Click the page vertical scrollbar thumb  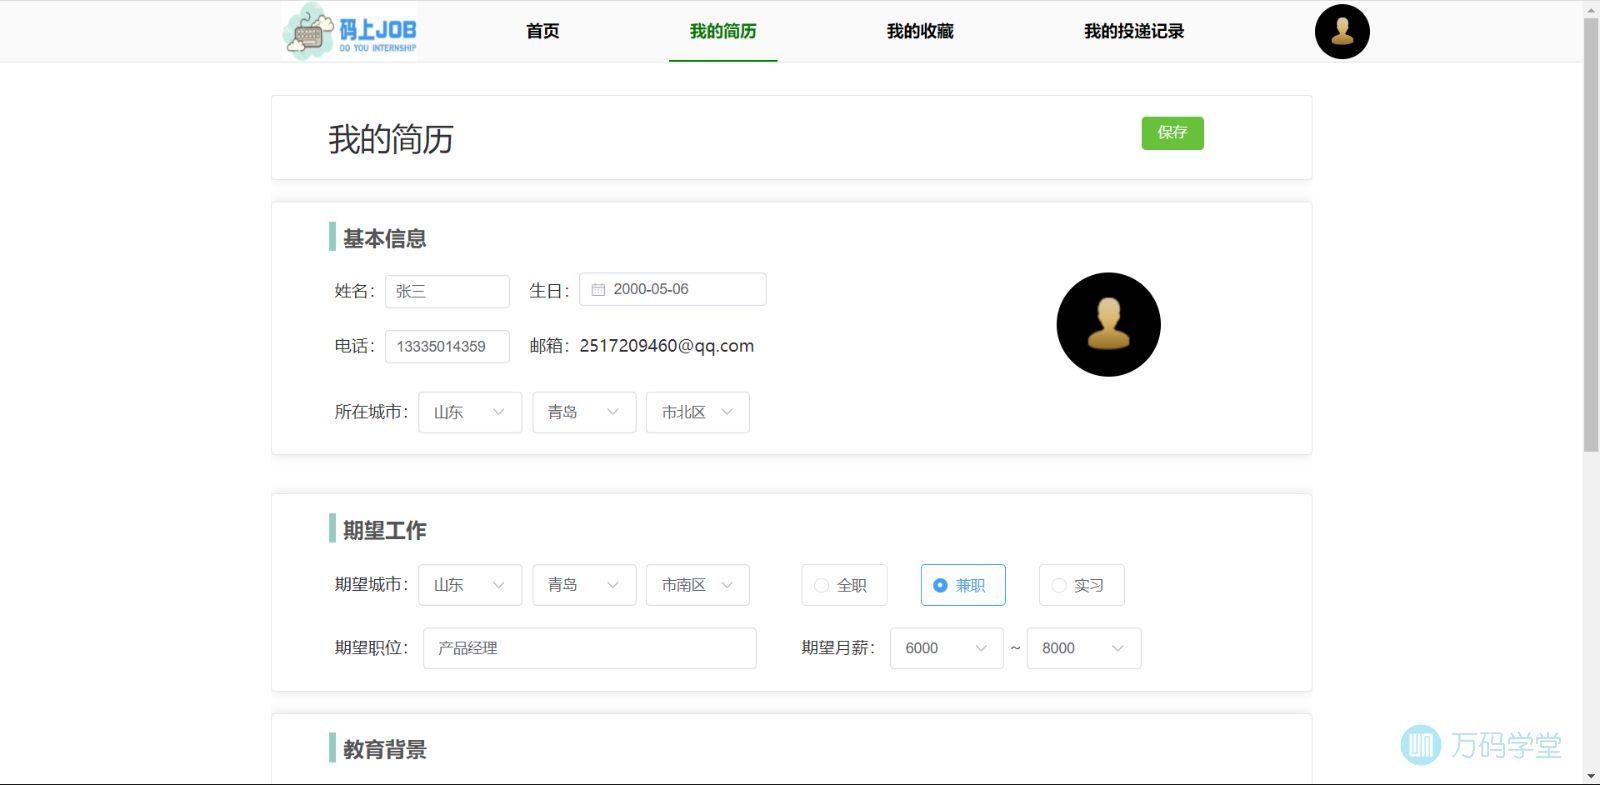click(1591, 234)
